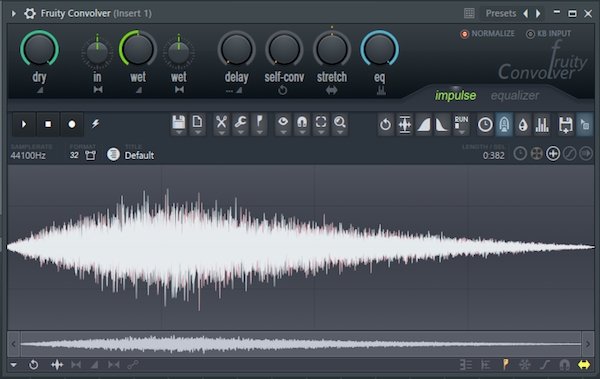The height and width of the screenshot is (379, 600).
Task: Expand the arrow left of the gear
Action: pos(13,13)
